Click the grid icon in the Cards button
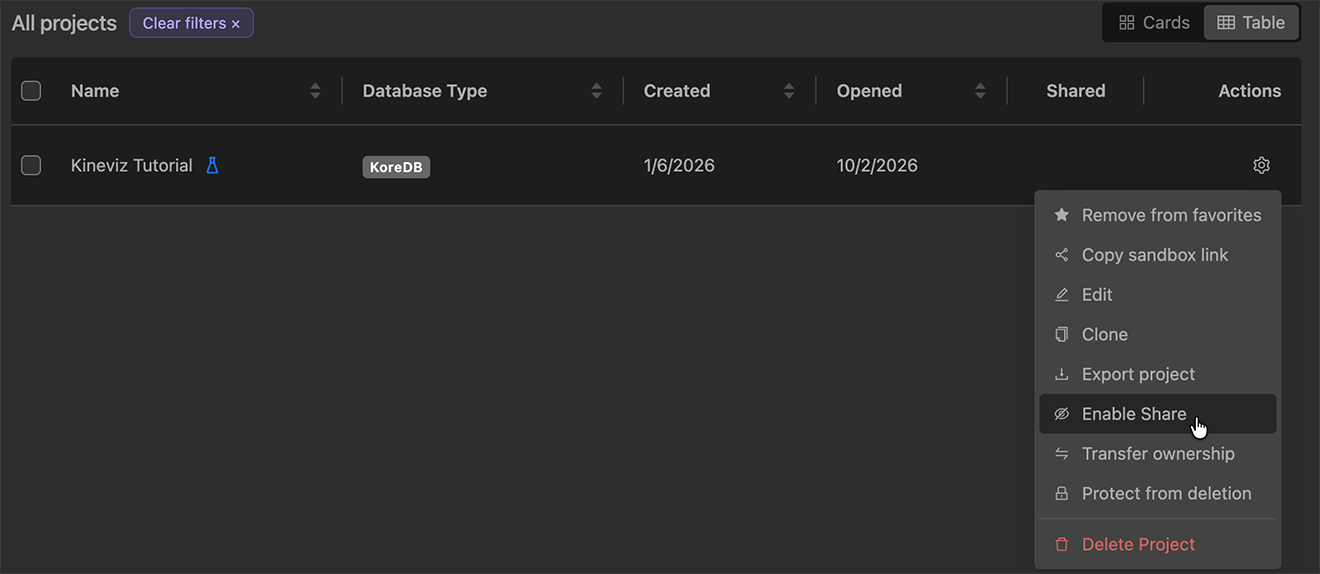Screen dimensions: 1320x574 (1126, 22)
